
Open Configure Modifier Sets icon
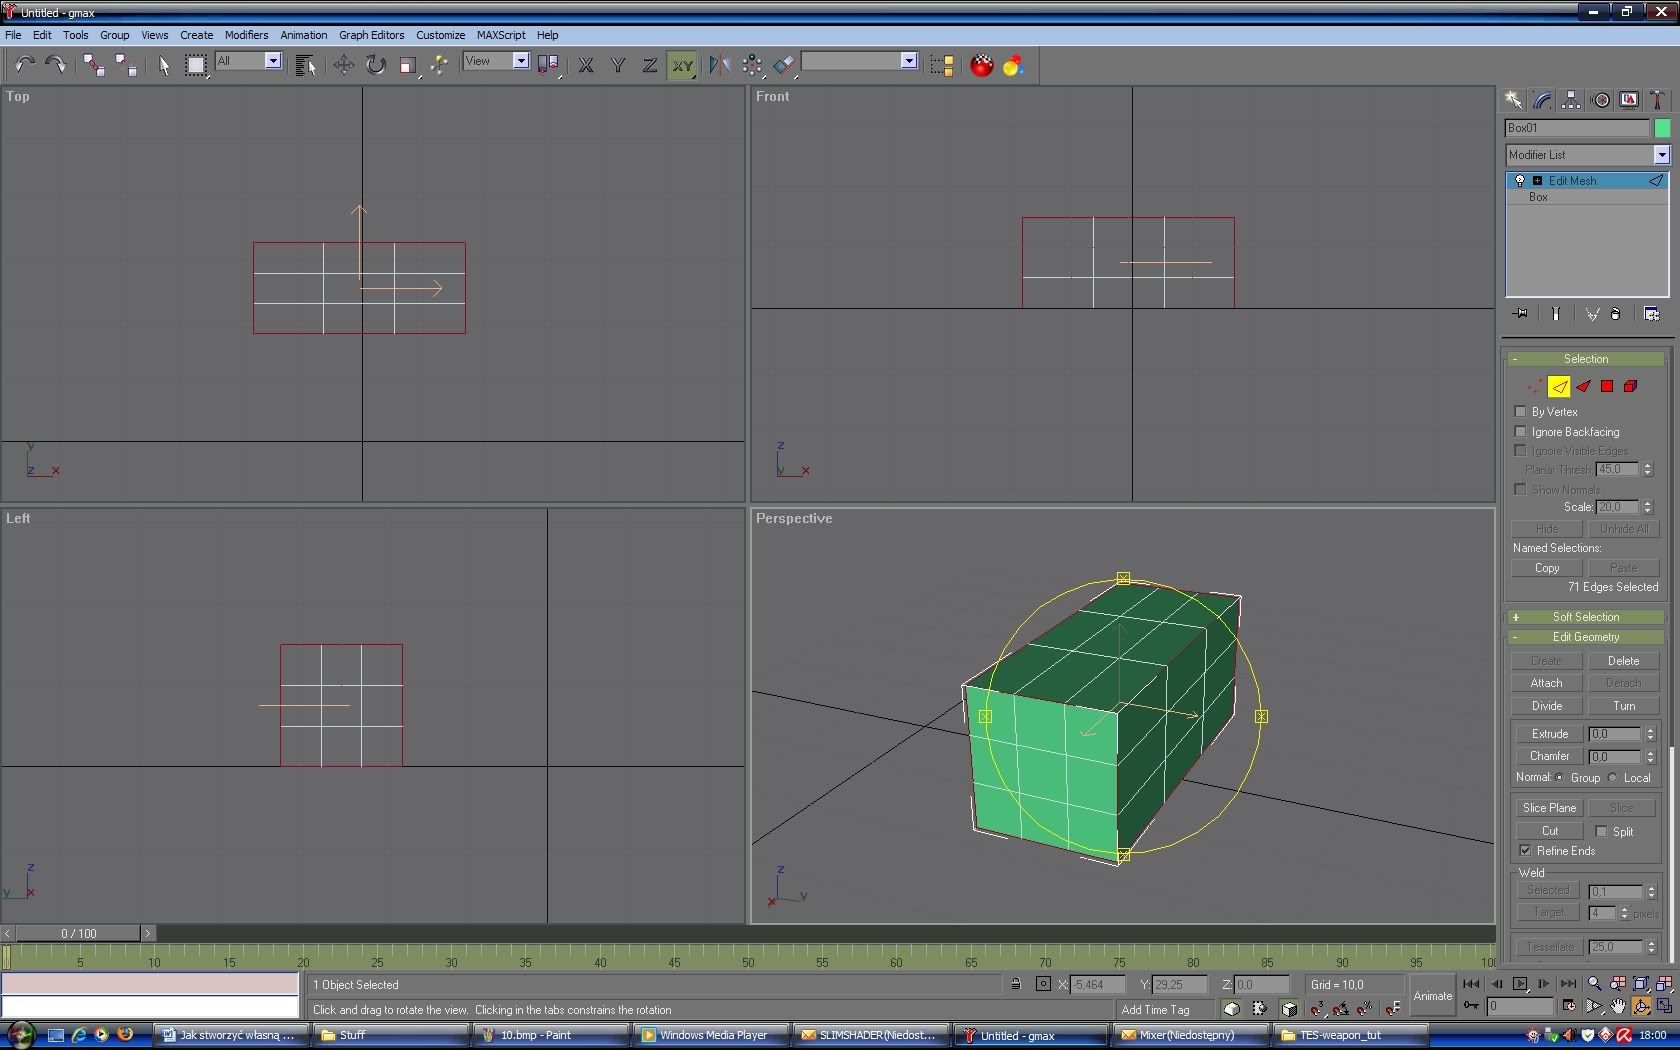[1651, 314]
